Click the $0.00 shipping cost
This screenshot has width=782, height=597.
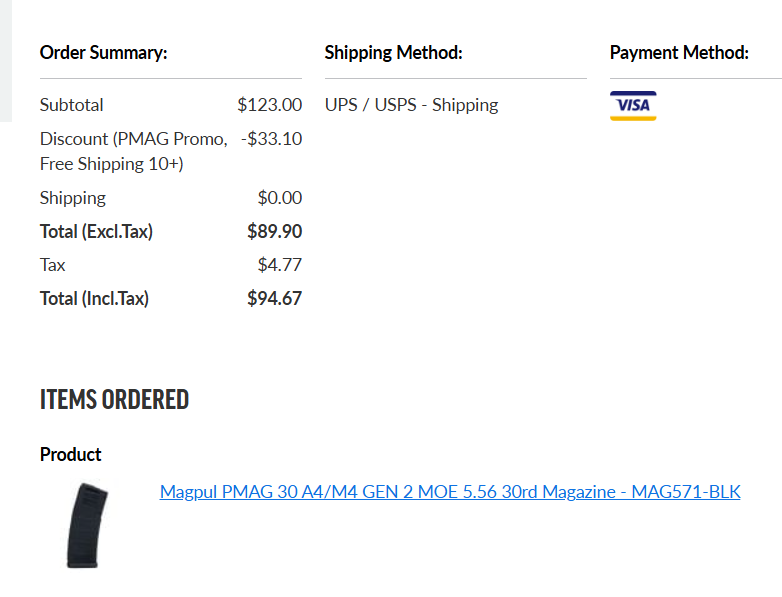click(x=279, y=198)
